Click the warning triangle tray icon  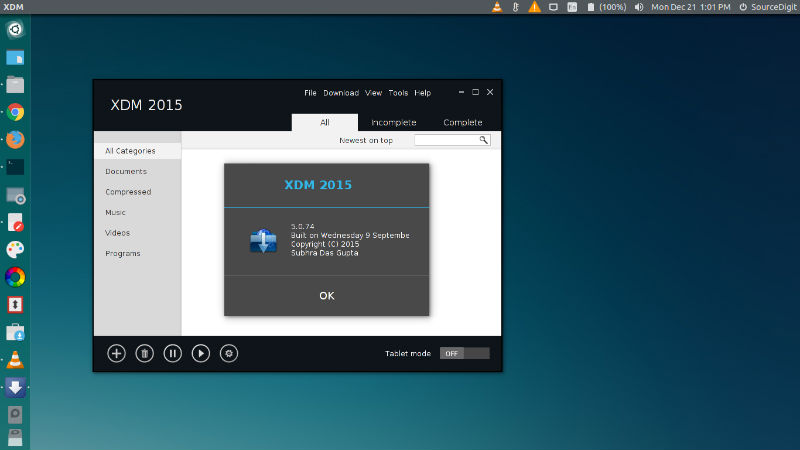(534, 7)
